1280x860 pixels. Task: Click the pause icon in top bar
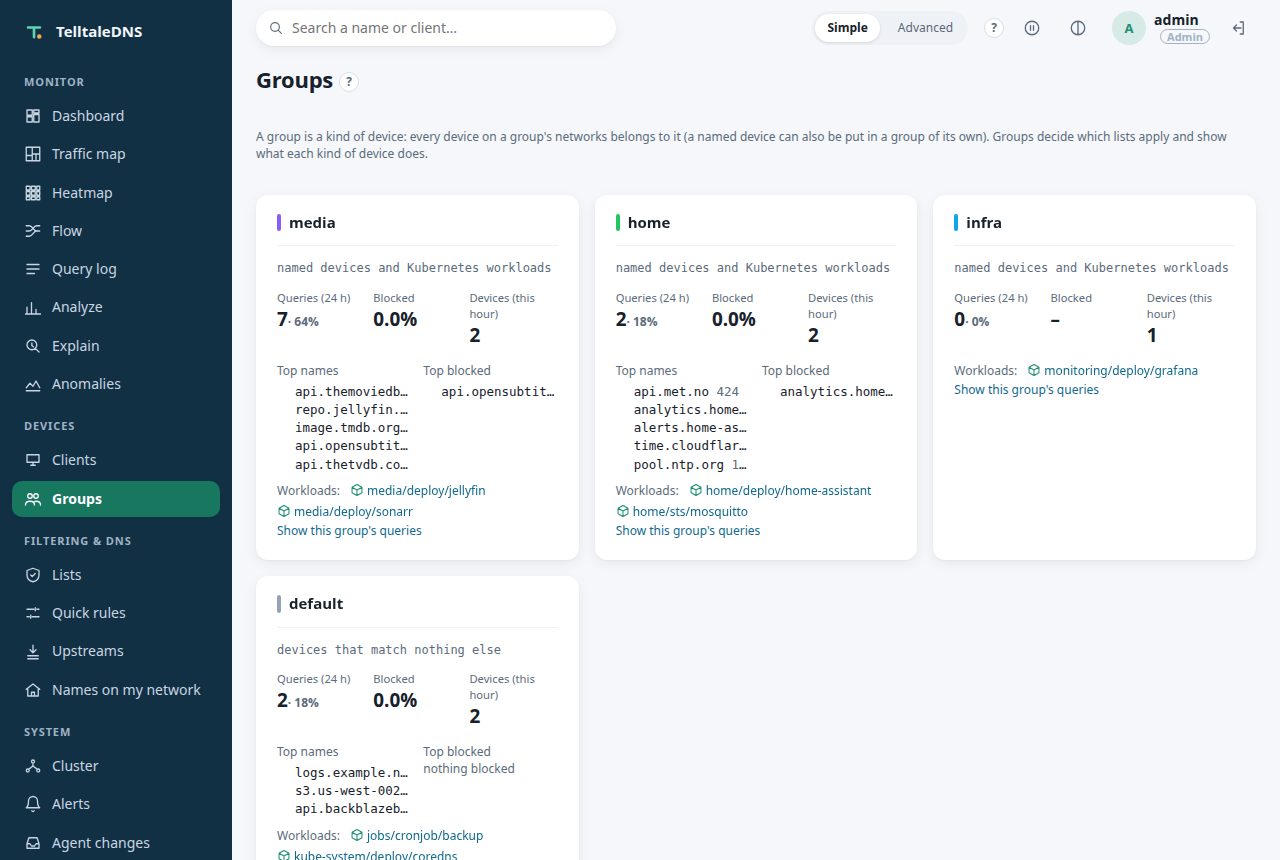[1032, 28]
